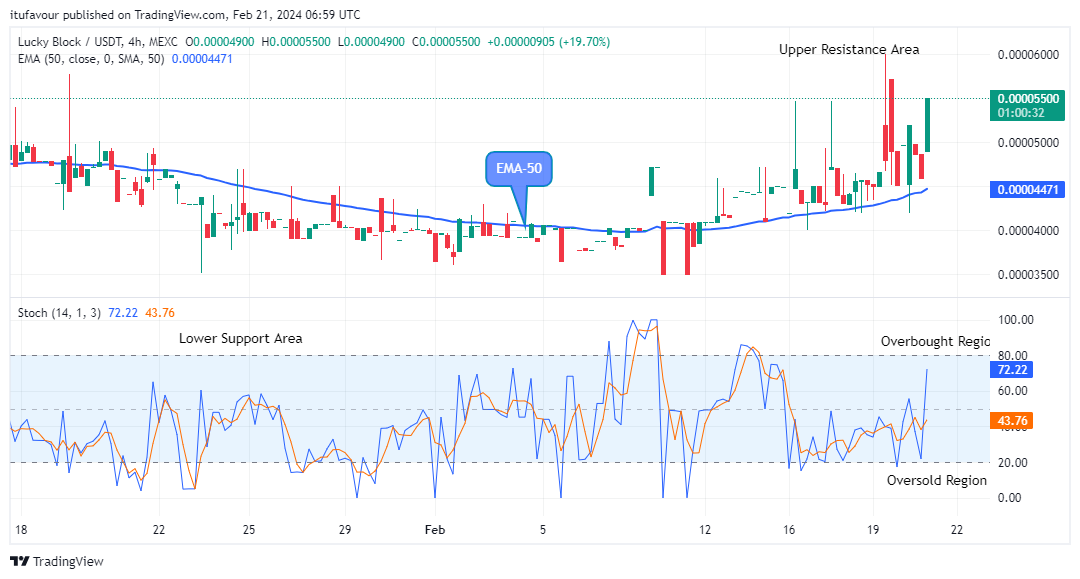Viewport: 1080px width, 579px height.
Task: Click the 60.00 level on Stoch axis
Action: coord(1012,391)
